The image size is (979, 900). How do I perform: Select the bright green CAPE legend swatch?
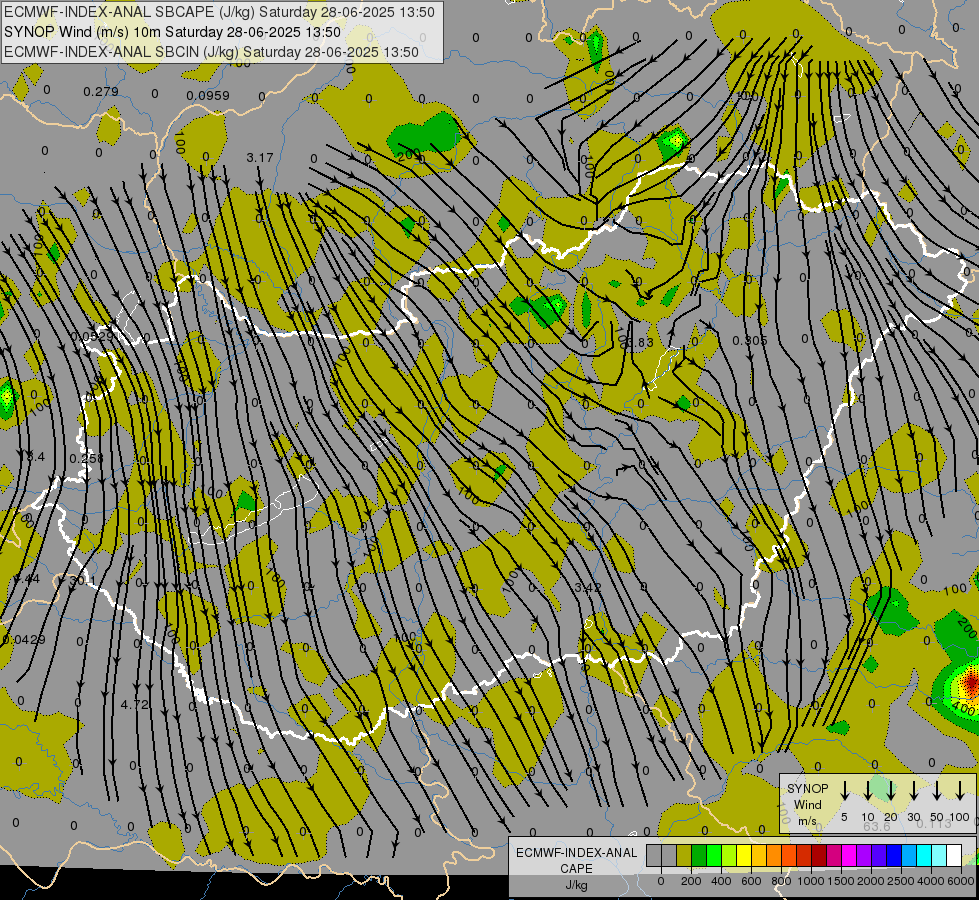(x=714, y=855)
